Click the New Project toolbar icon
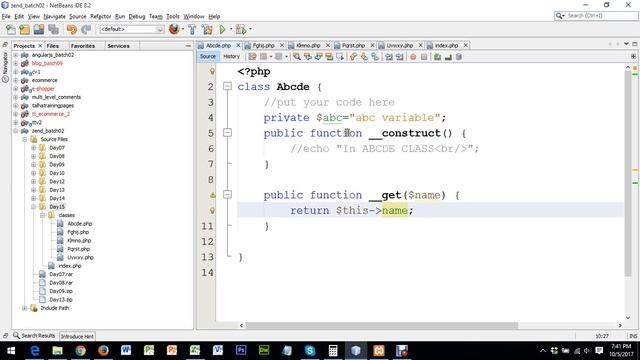This screenshot has height=360, width=640. [x=24, y=29]
